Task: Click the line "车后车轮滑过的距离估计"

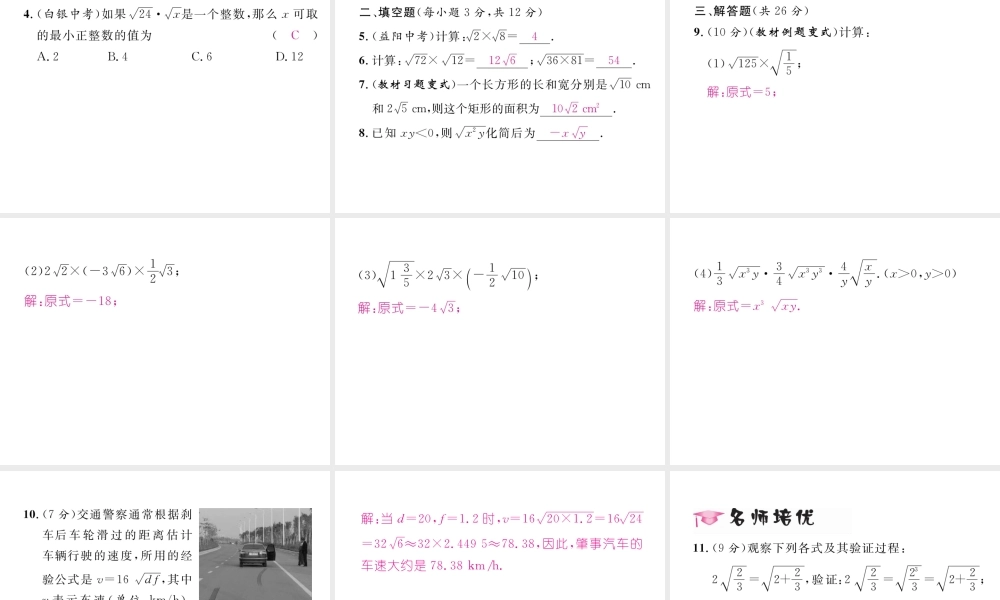Action: (x=117, y=535)
